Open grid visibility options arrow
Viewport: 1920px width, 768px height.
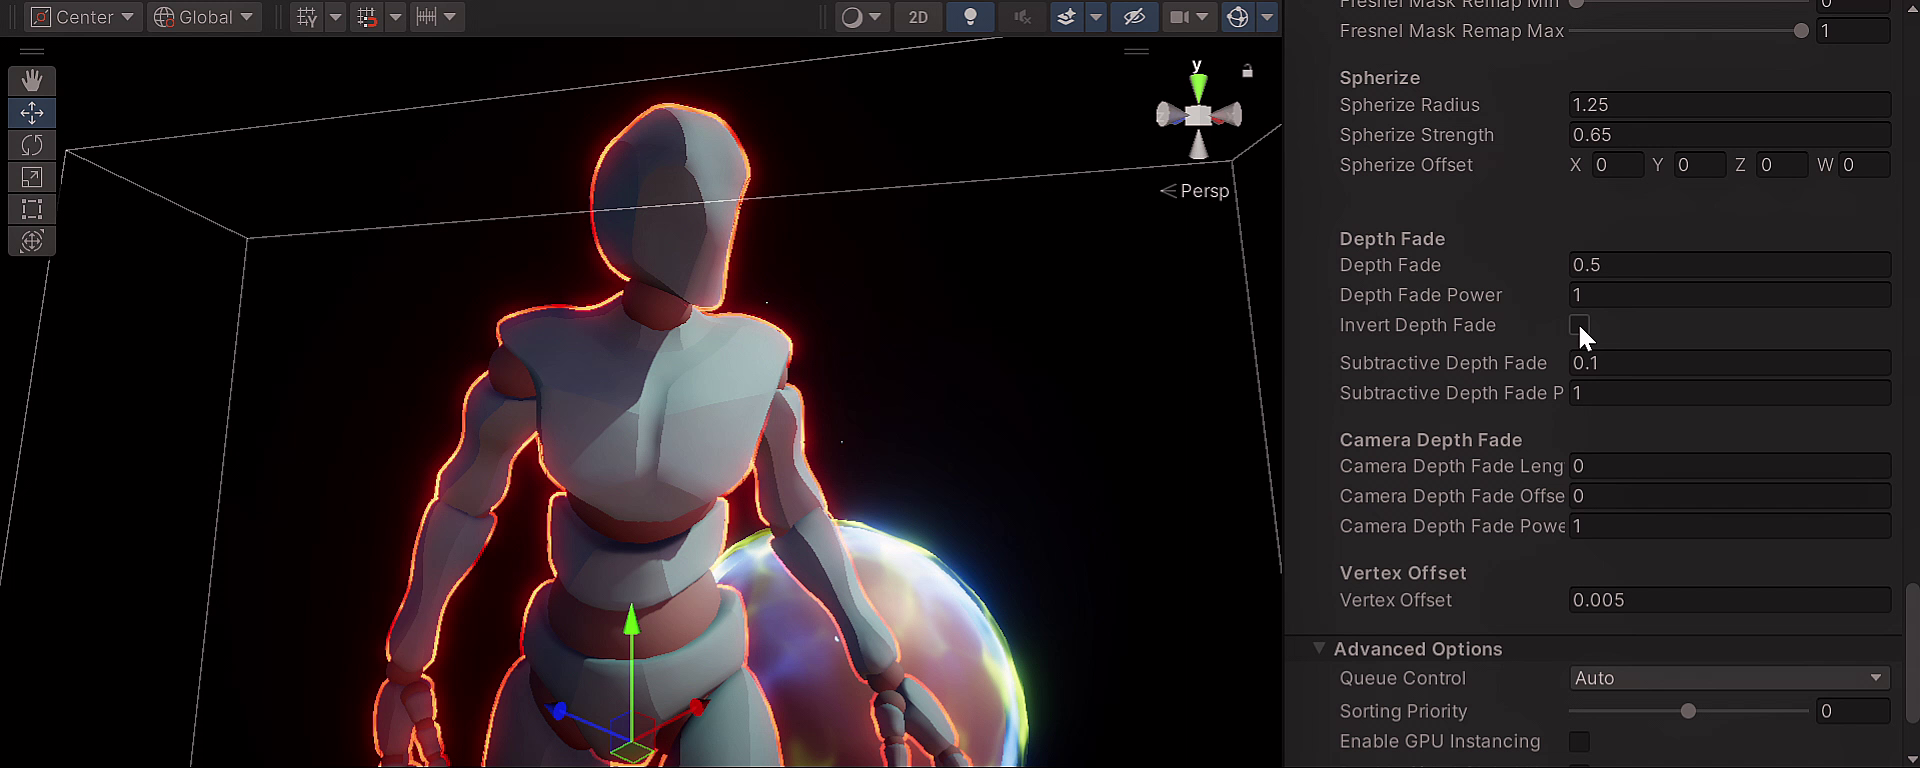(335, 17)
